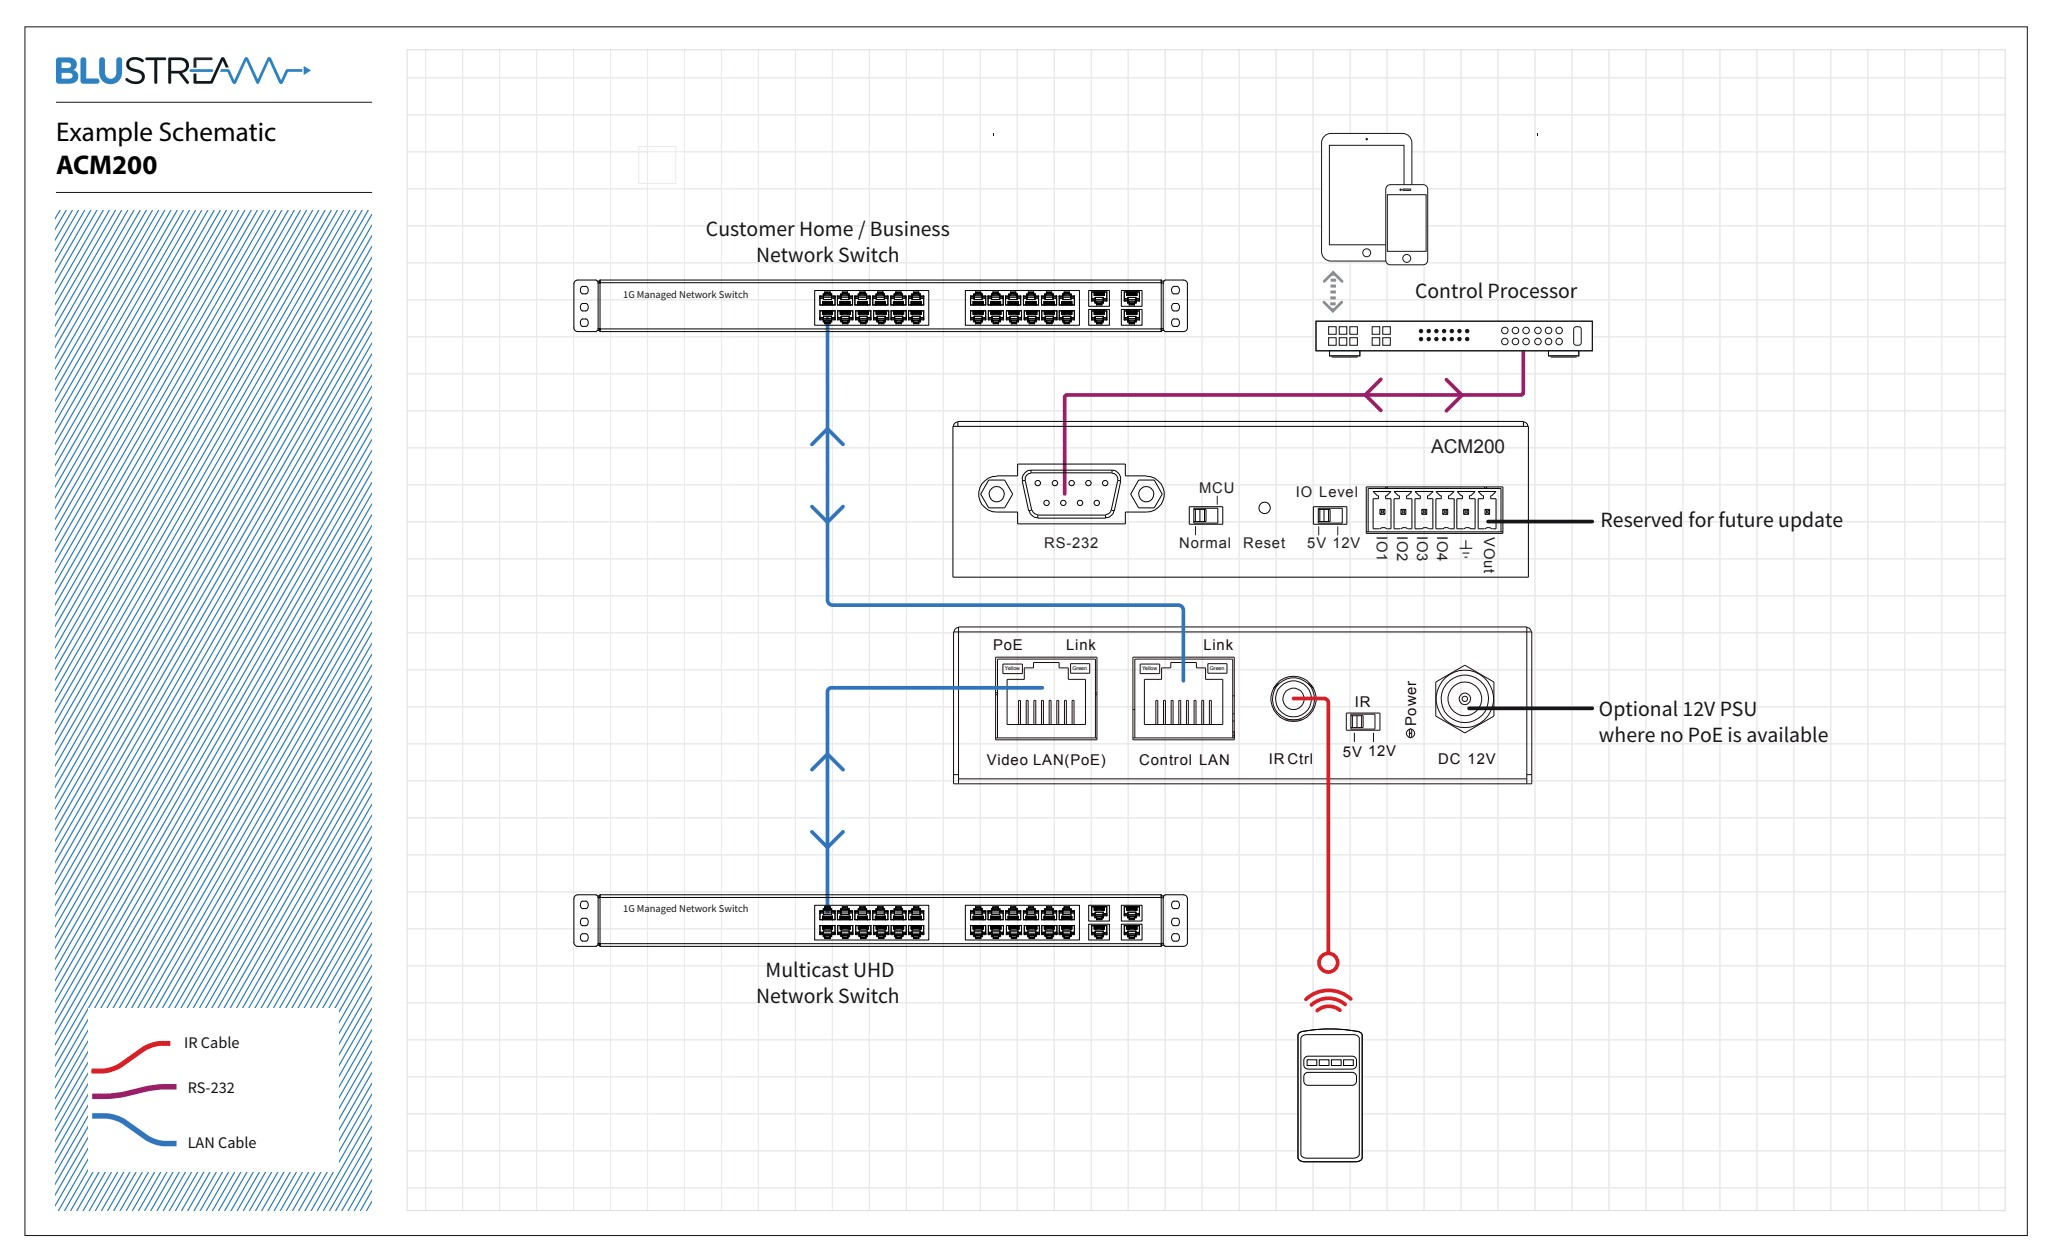Screen dimensions: 2048x1258
Task: Click the IR Ctrl jack socket
Action: pos(1292,699)
